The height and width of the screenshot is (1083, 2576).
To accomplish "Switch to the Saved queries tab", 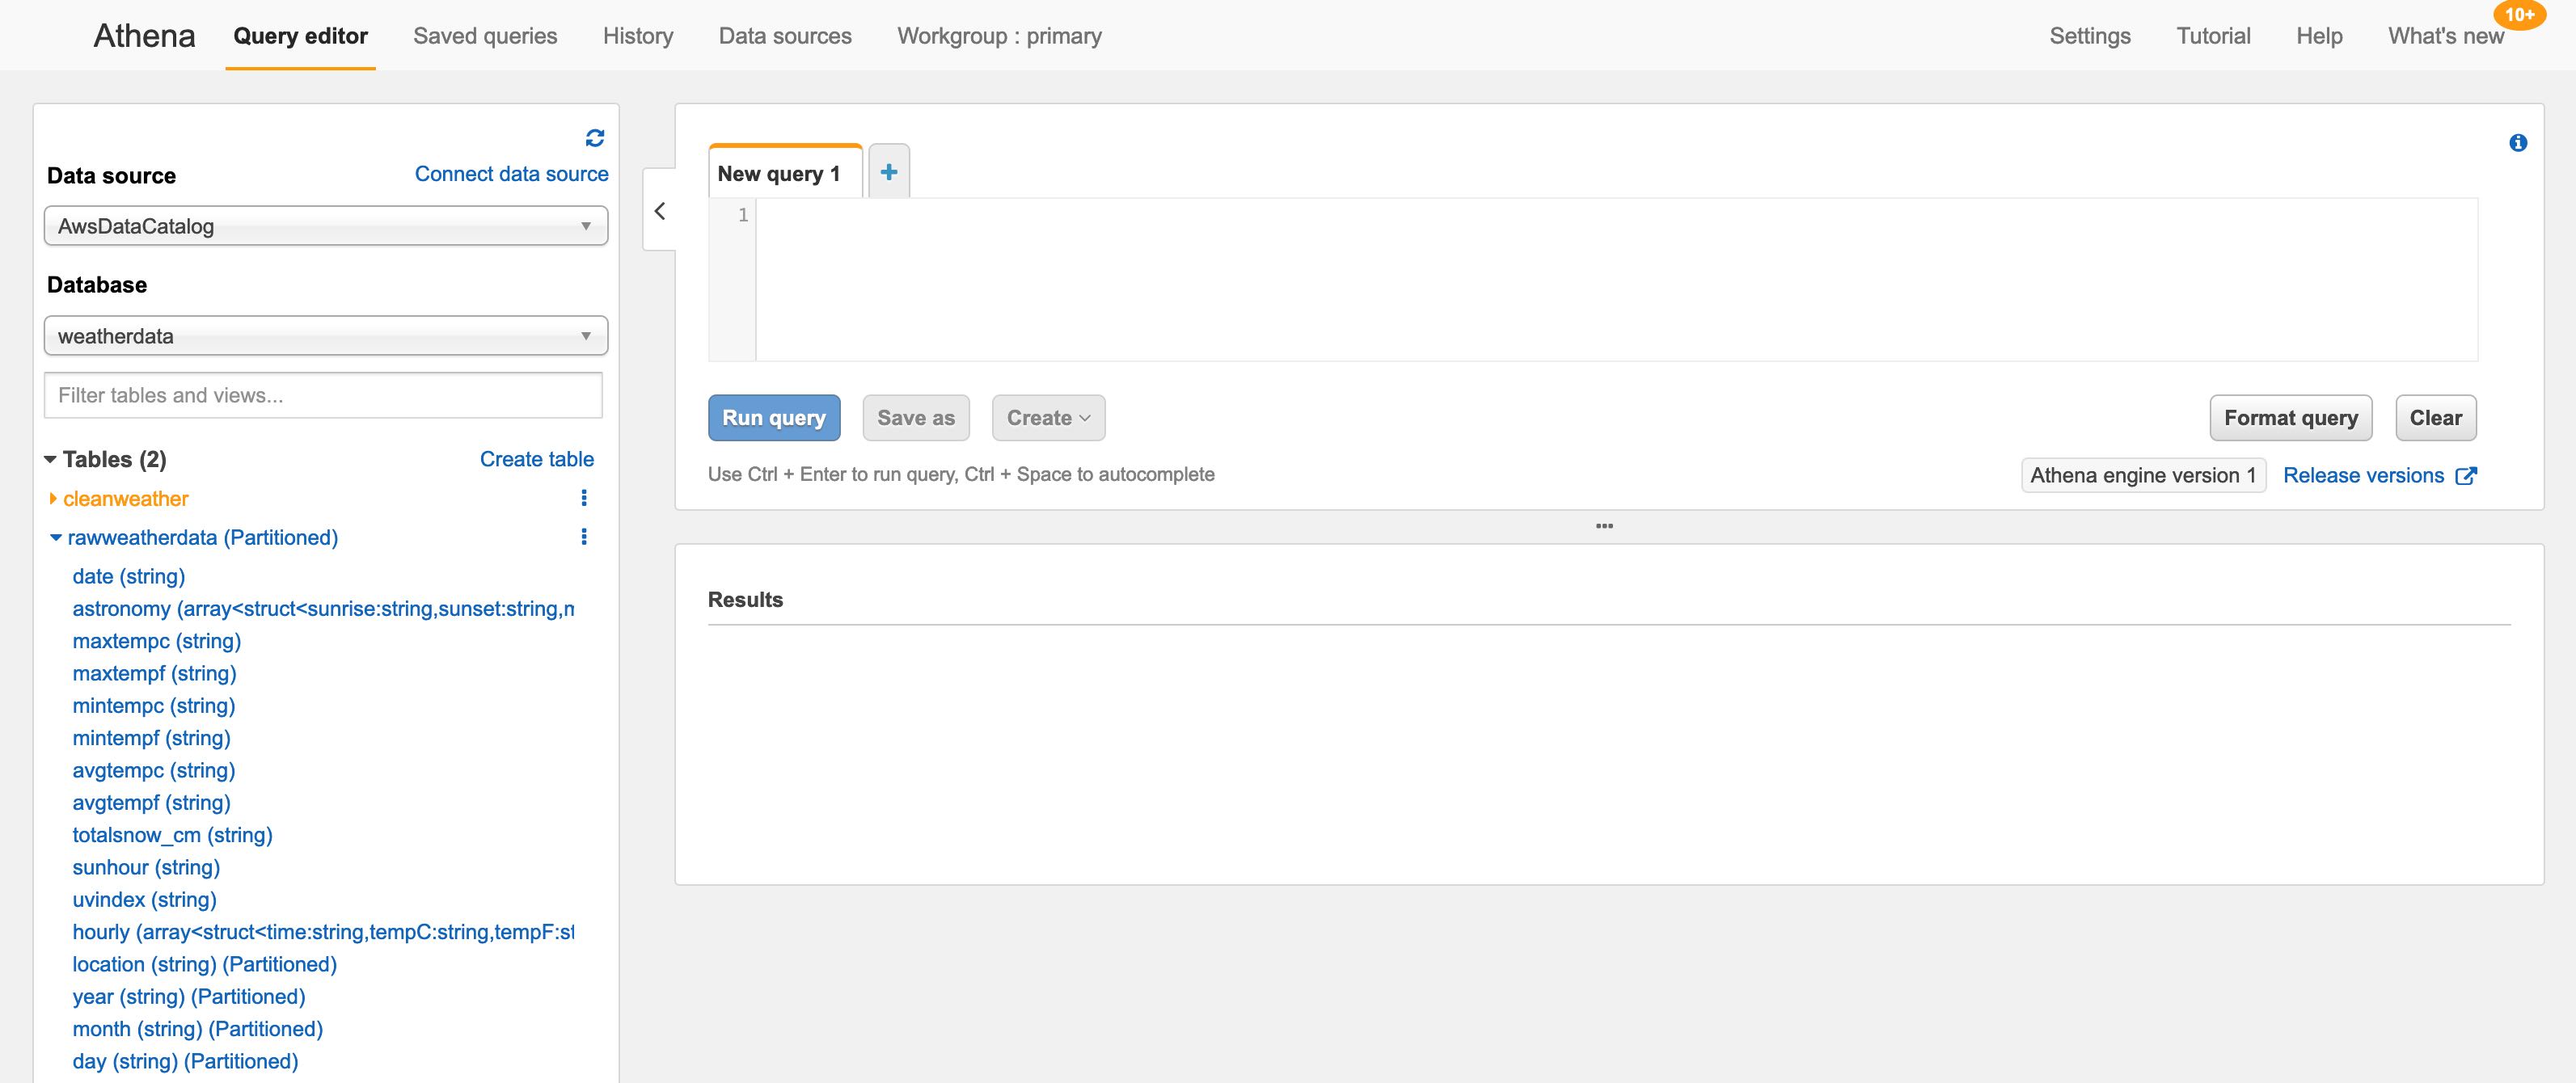I will (485, 36).
